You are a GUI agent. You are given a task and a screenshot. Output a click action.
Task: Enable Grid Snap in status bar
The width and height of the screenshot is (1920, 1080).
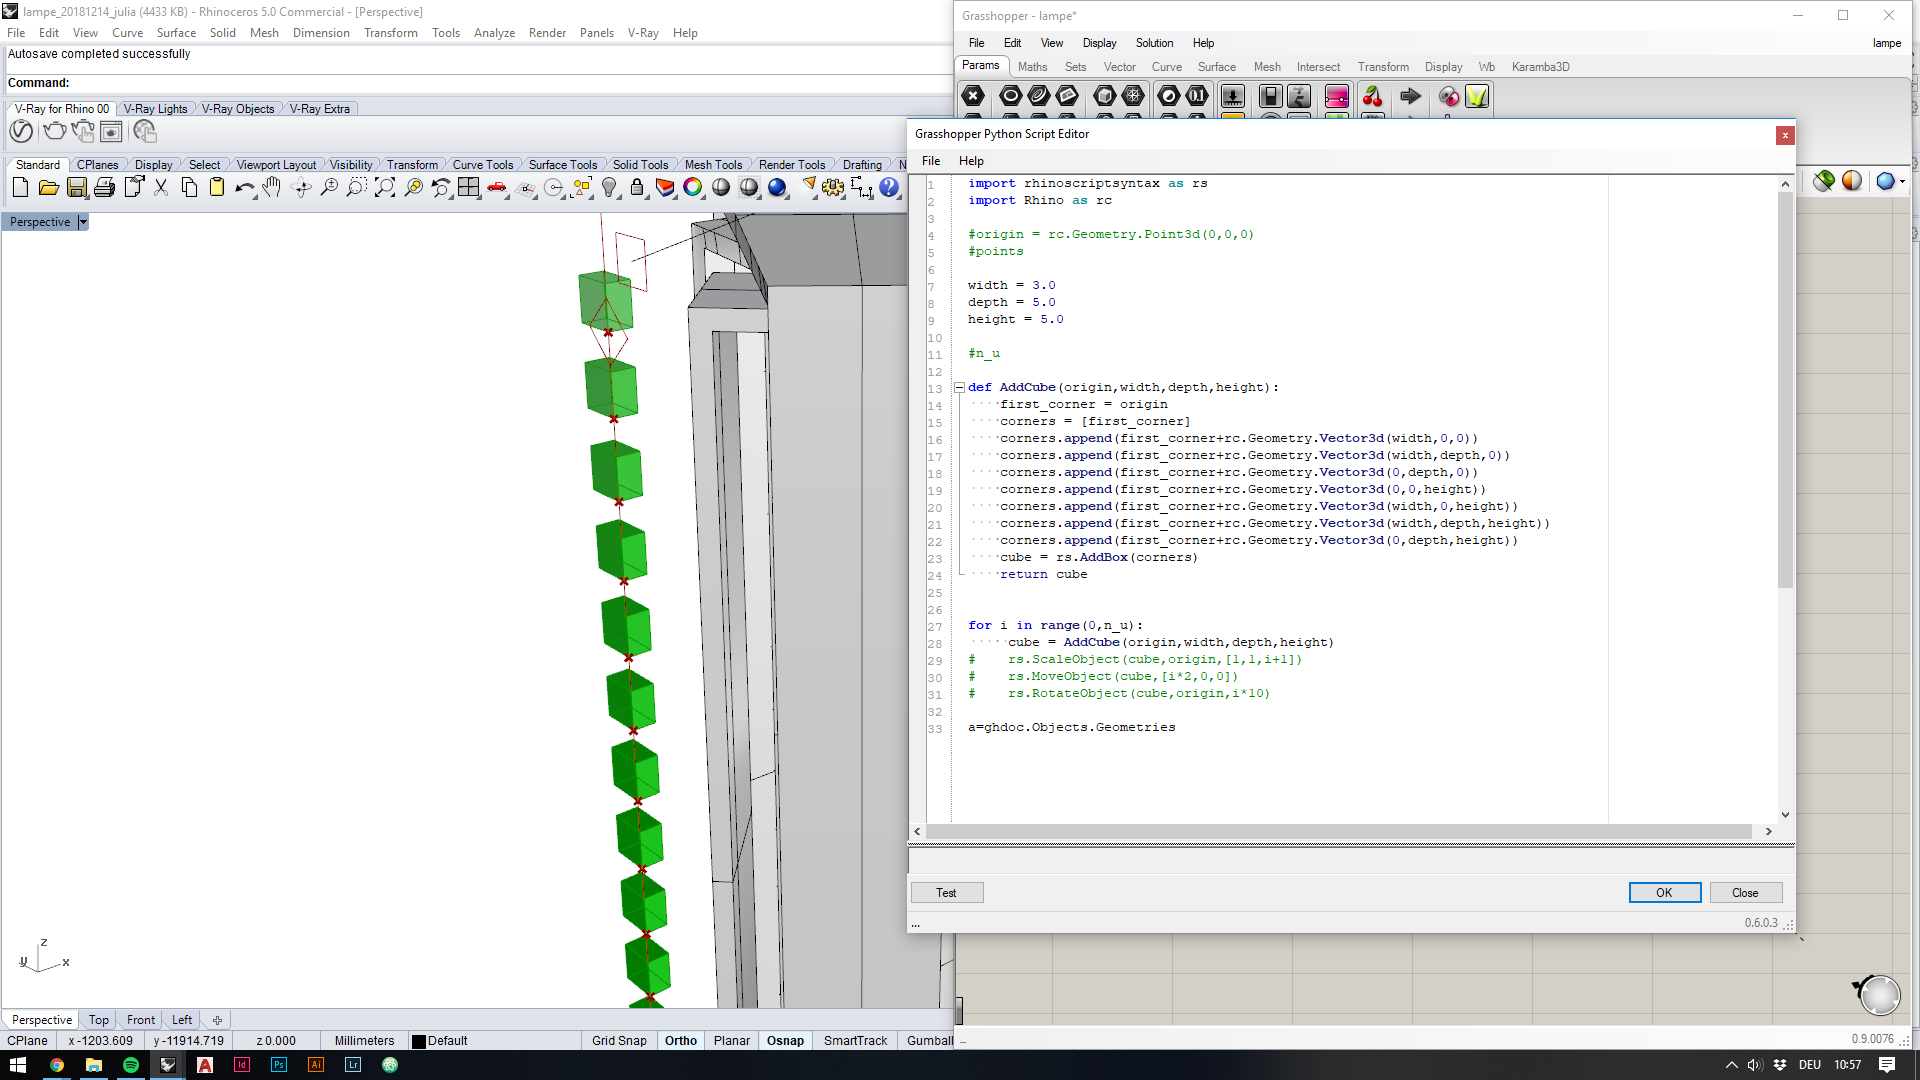618,1040
